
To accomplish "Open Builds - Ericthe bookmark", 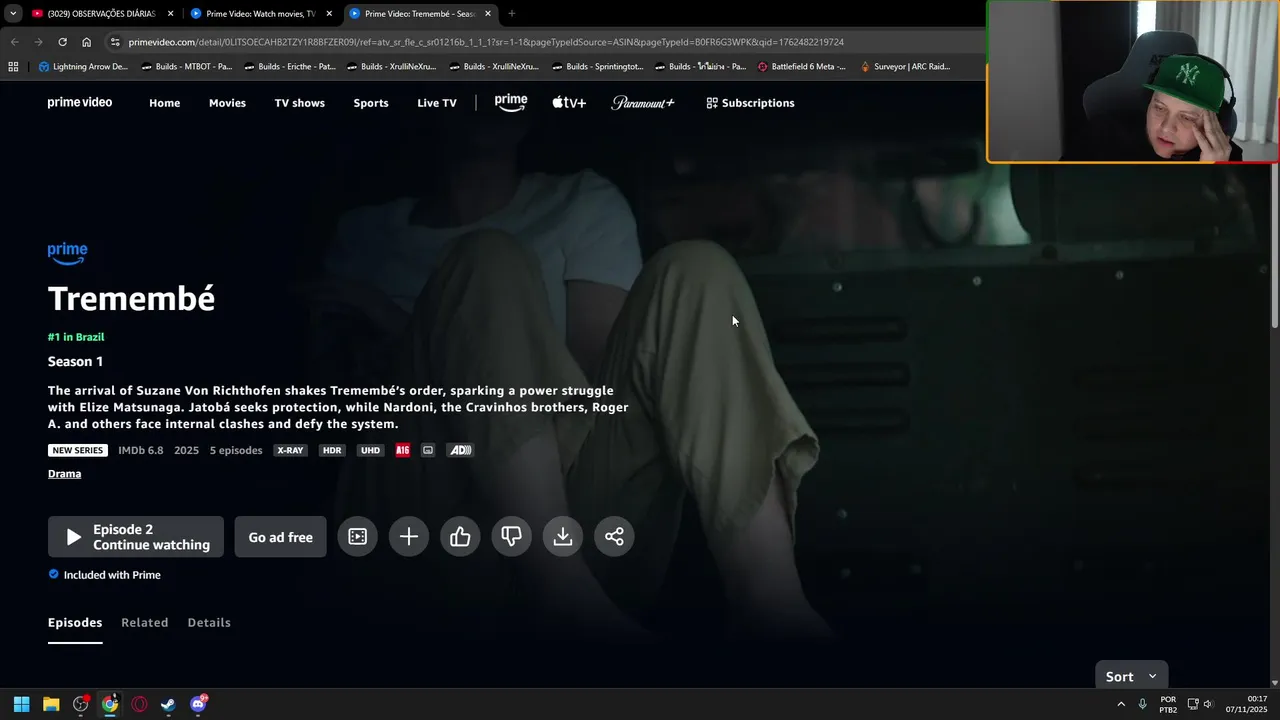I will pyautogui.click(x=290, y=67).
